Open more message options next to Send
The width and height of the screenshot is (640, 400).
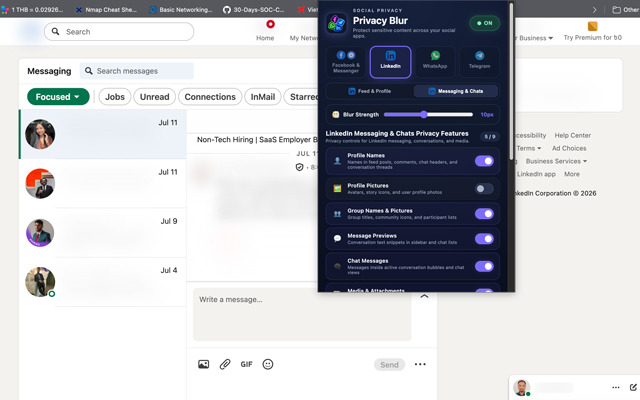[420, 364]
